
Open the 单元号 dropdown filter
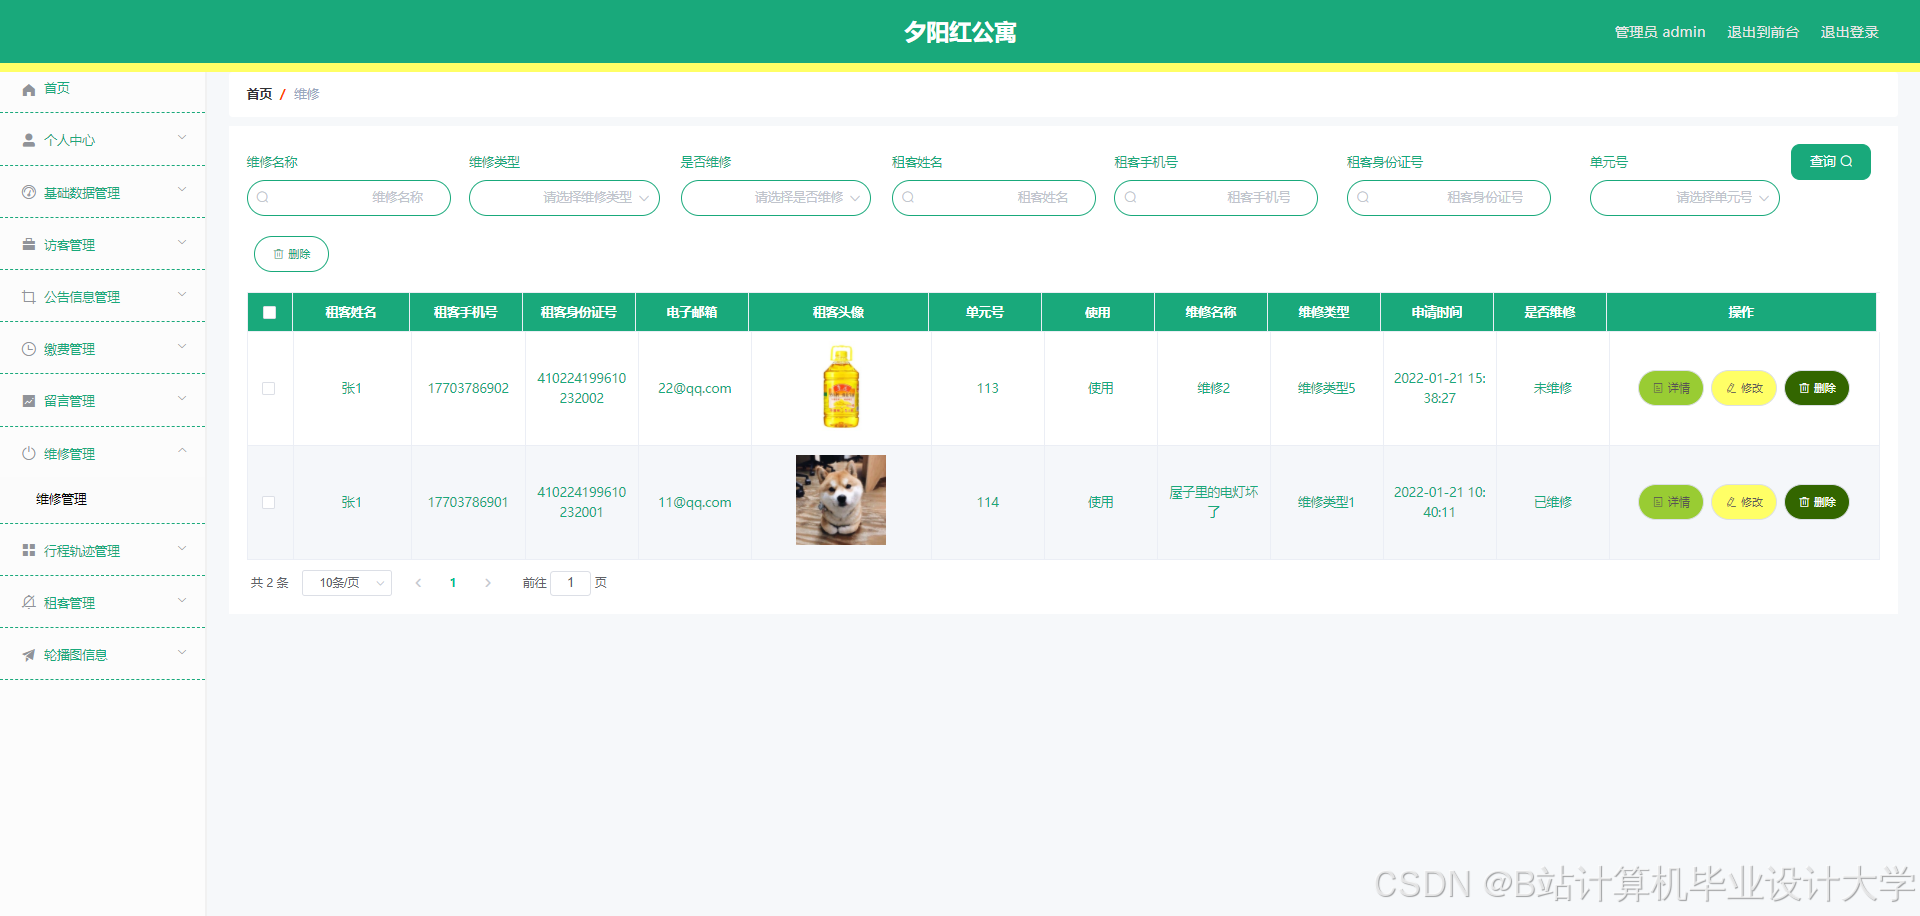1685,198
